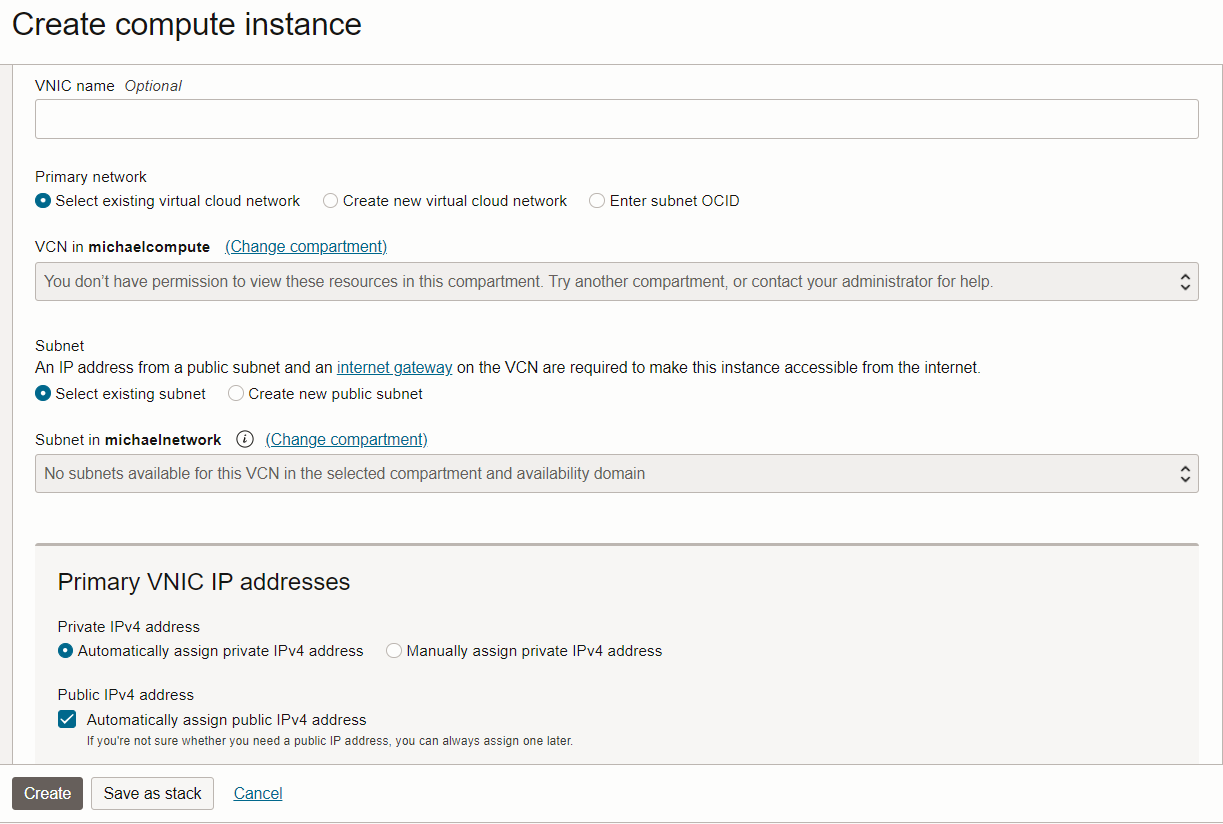This screenshot has width=1223, height=824.
Task: Select existing virtual cloud network radio
Action: pyautogui.click(x=43, y=201)
